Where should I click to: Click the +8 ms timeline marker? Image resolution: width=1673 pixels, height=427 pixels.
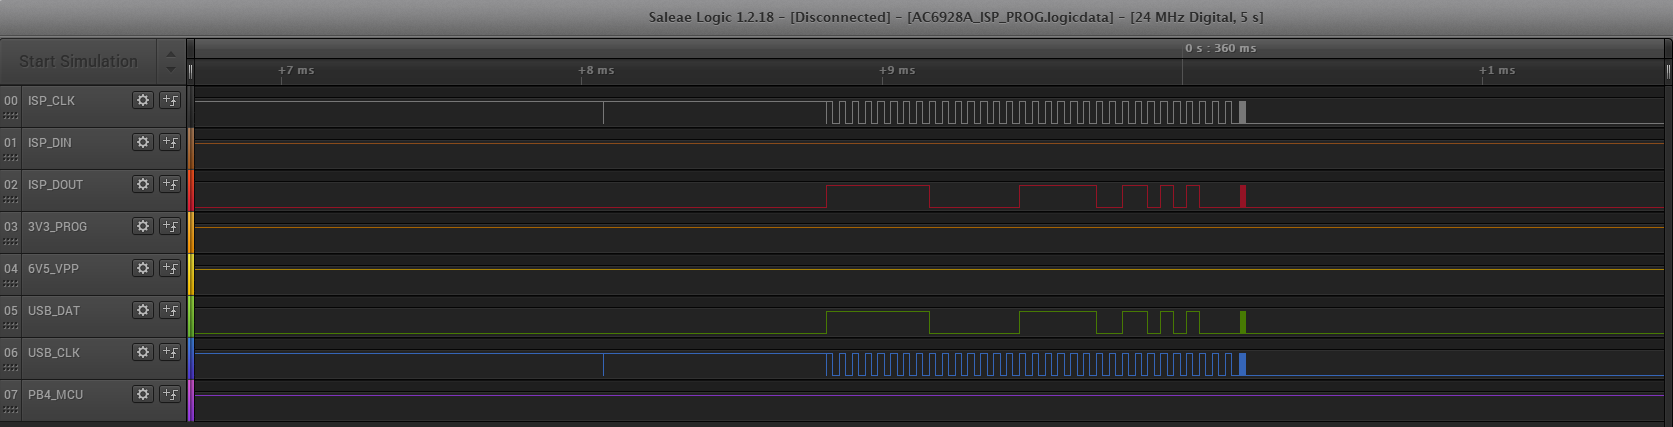[596, 70]
